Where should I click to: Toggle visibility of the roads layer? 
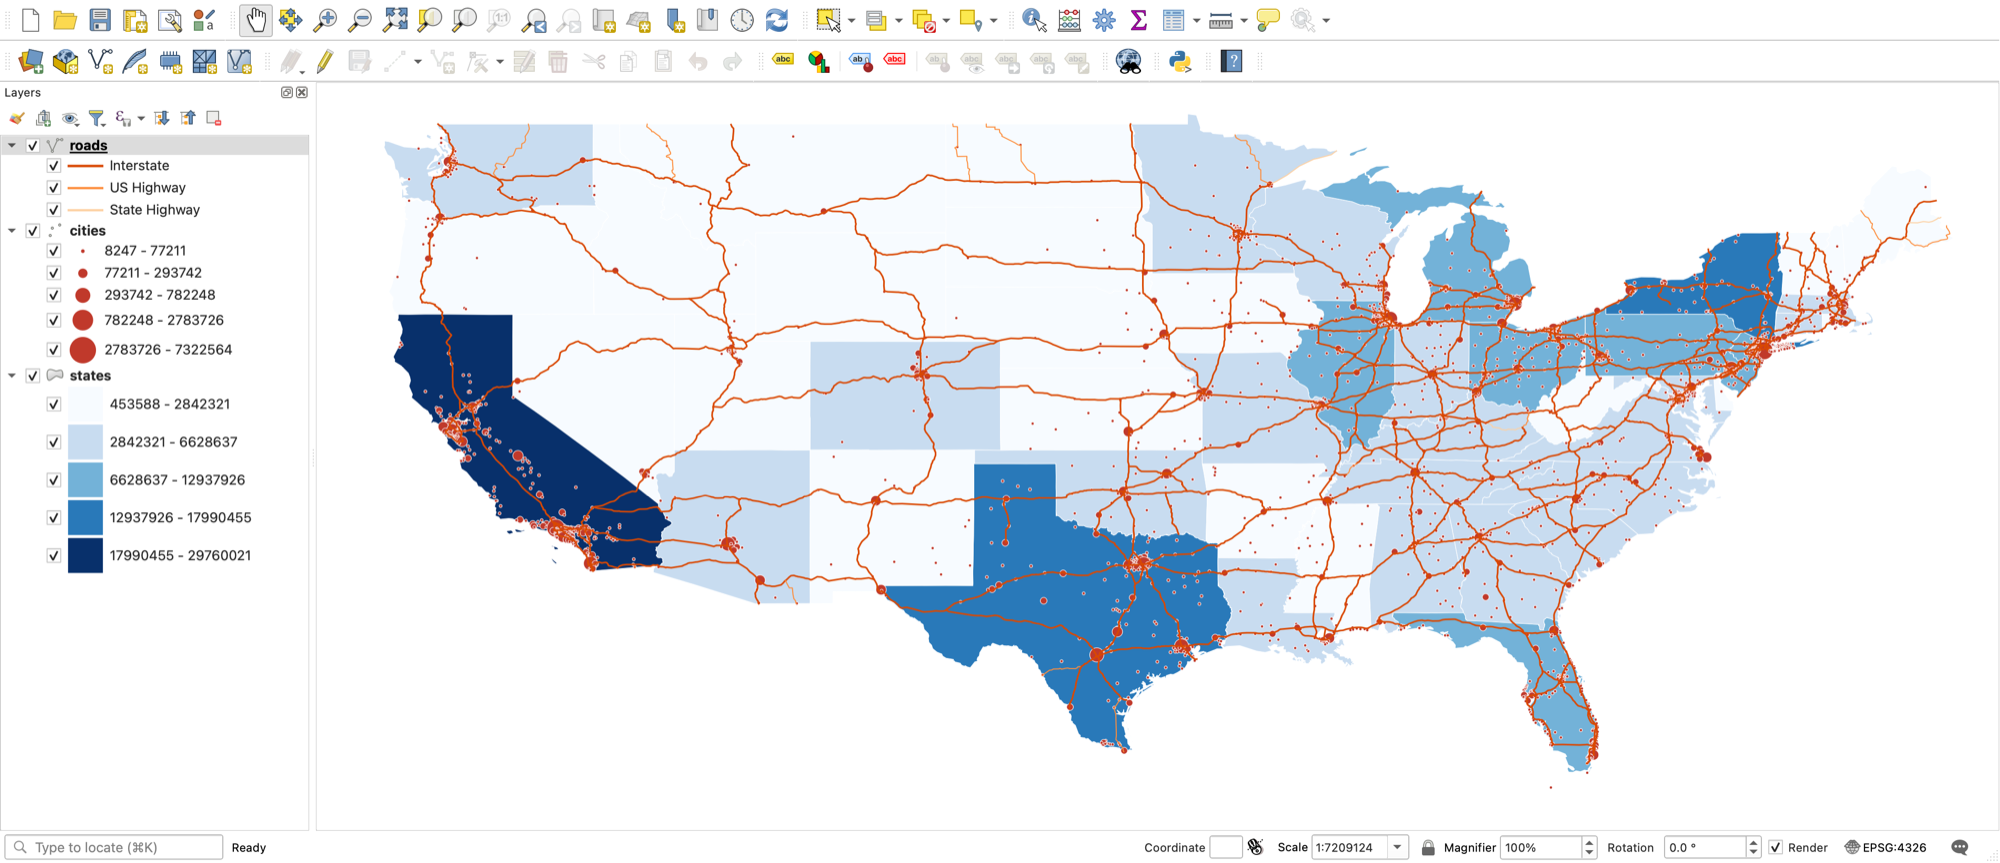tap(33, 145)
